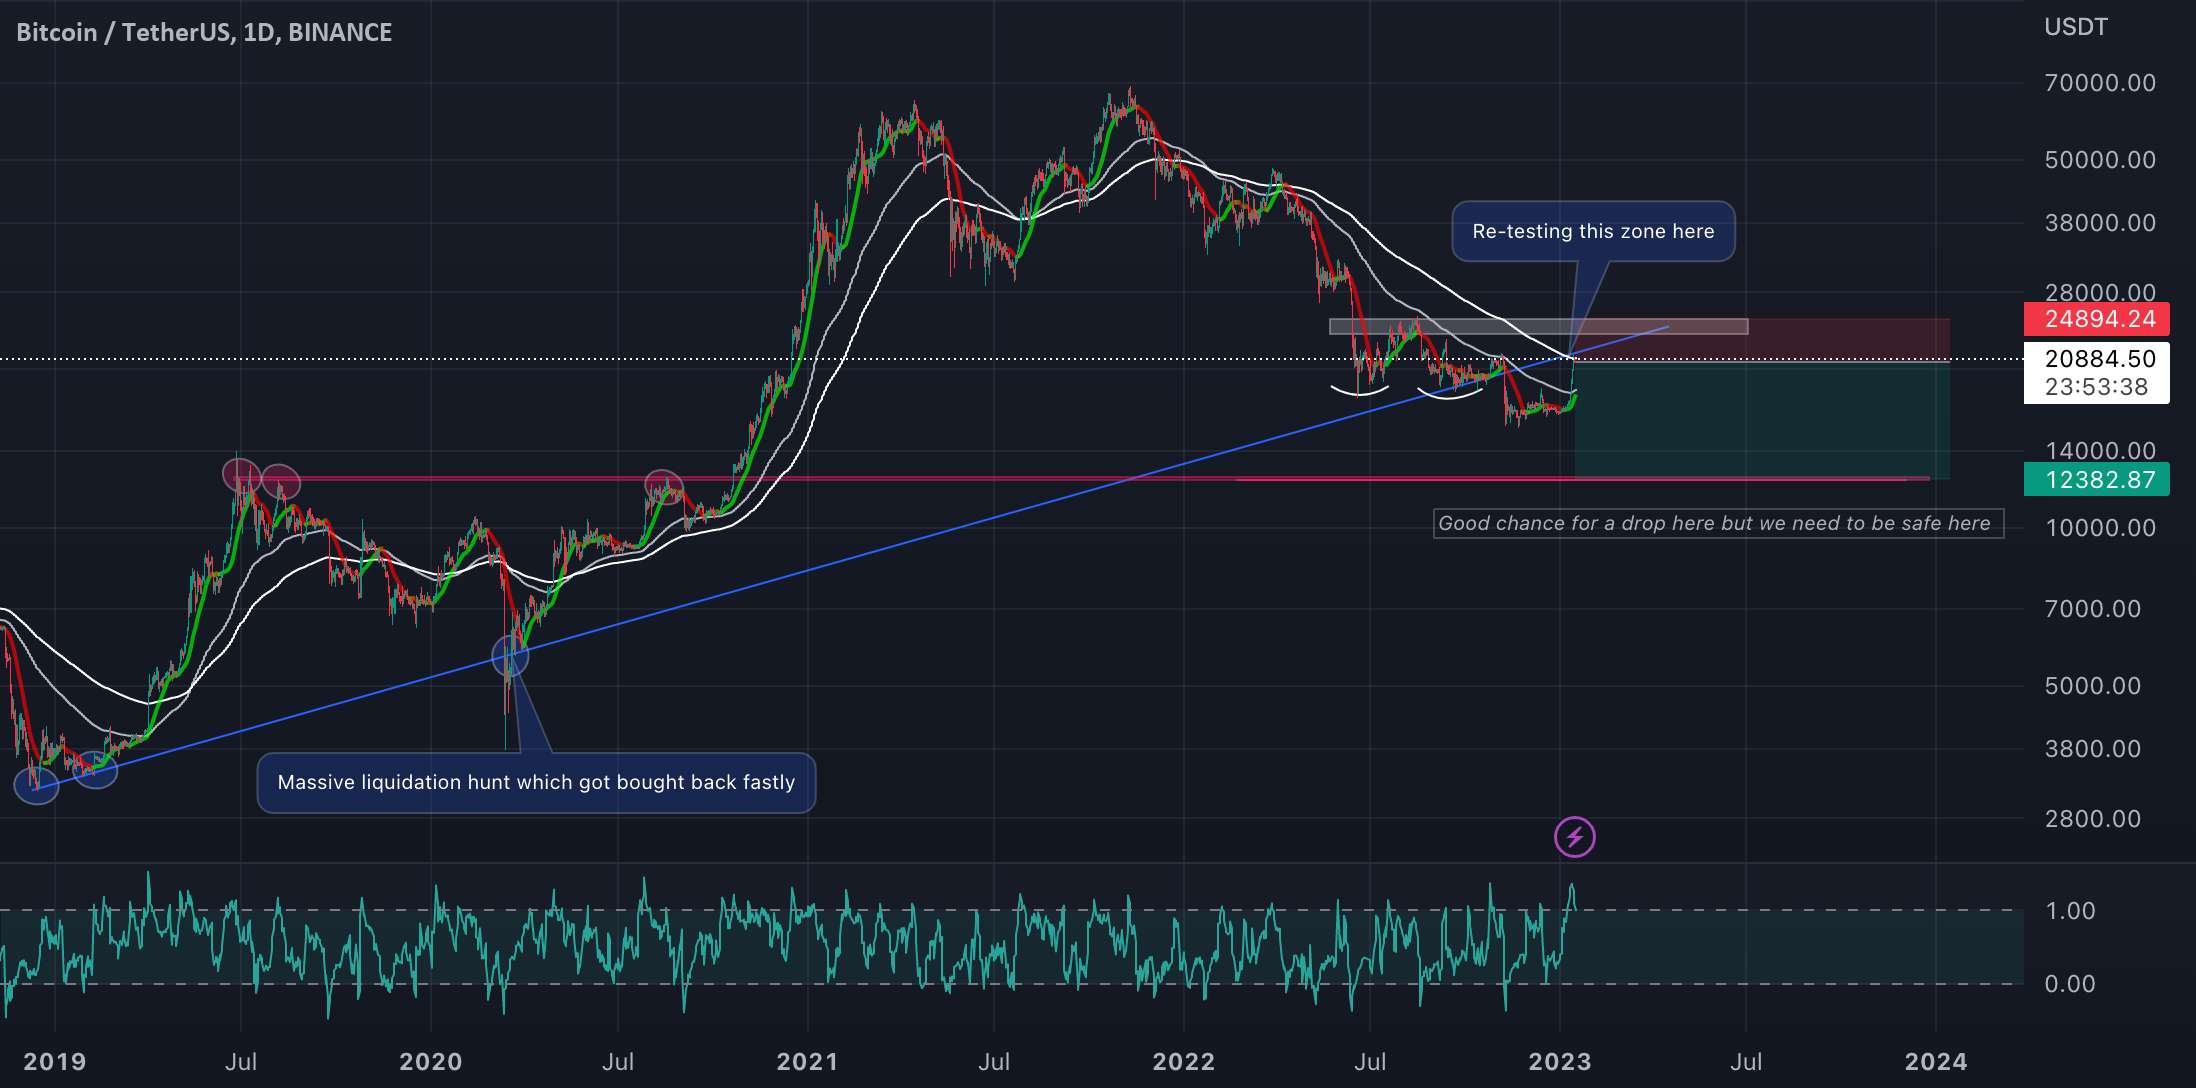Screen dimensions: 2196x1088
Task: Click the 50000.00 price axis label
Action: [x=2100, y=160]
